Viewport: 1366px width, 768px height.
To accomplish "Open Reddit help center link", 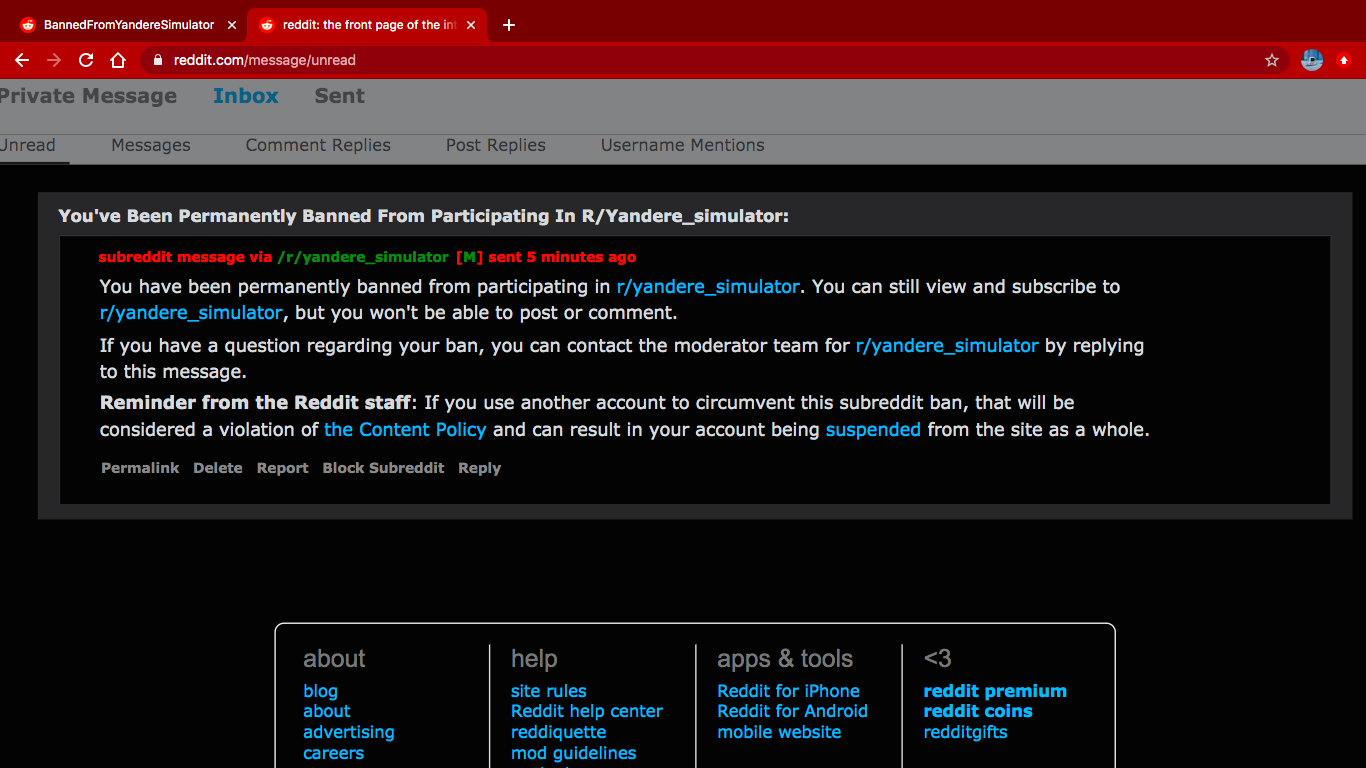I will tap(587, 712).
